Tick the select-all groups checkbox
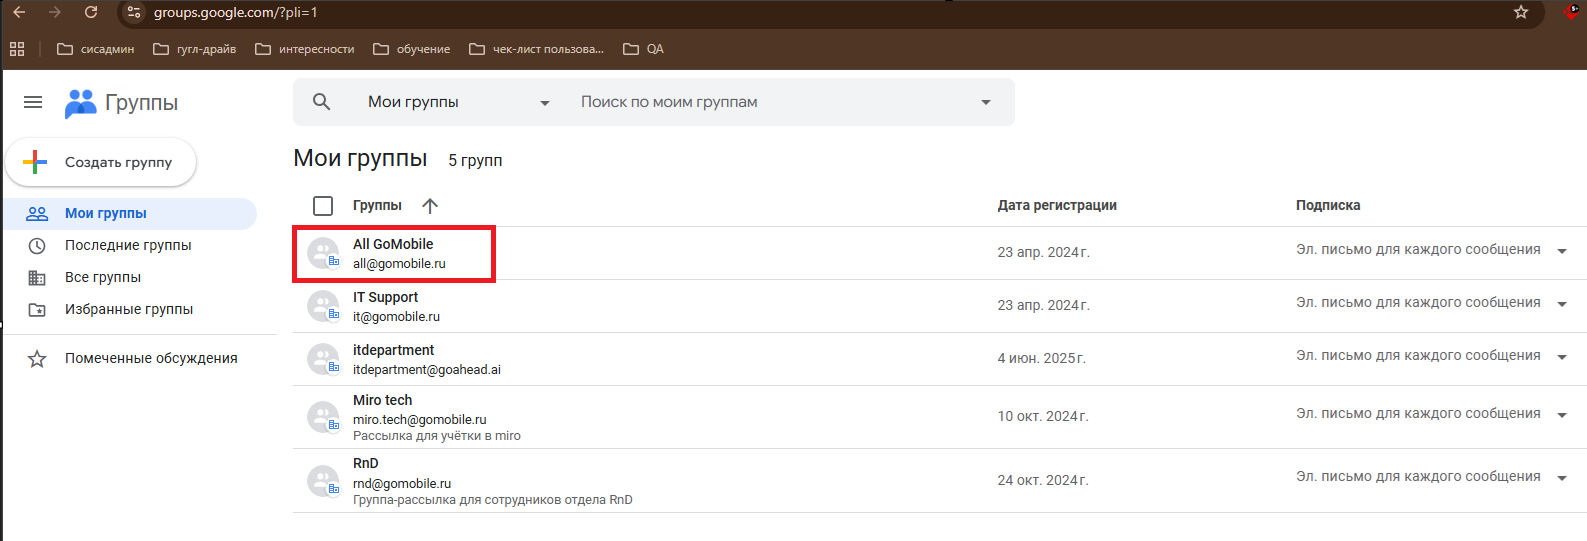The width and height of the screenshot is (1587, 541). (323, 206)
